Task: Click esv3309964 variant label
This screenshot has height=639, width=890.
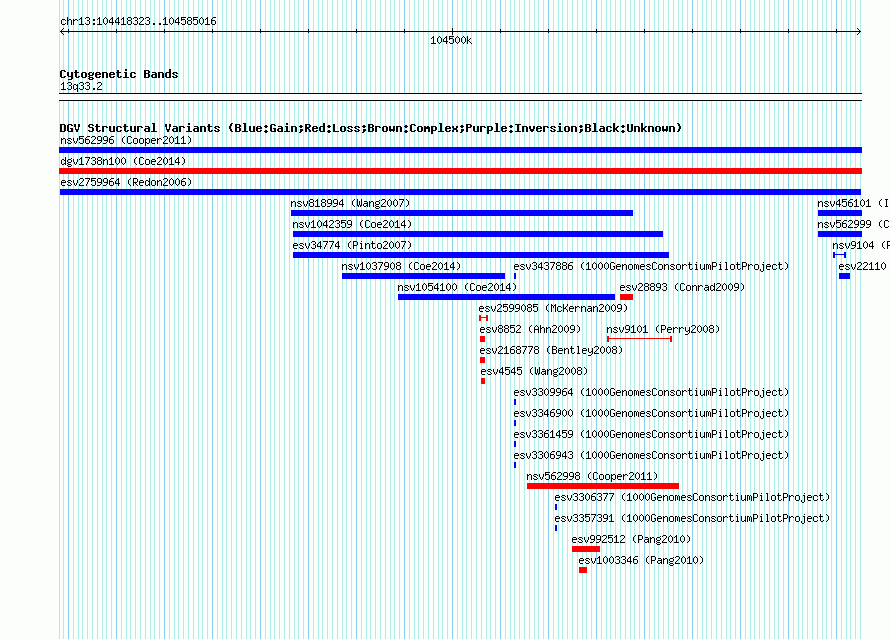Action: [x=651, y=392]
